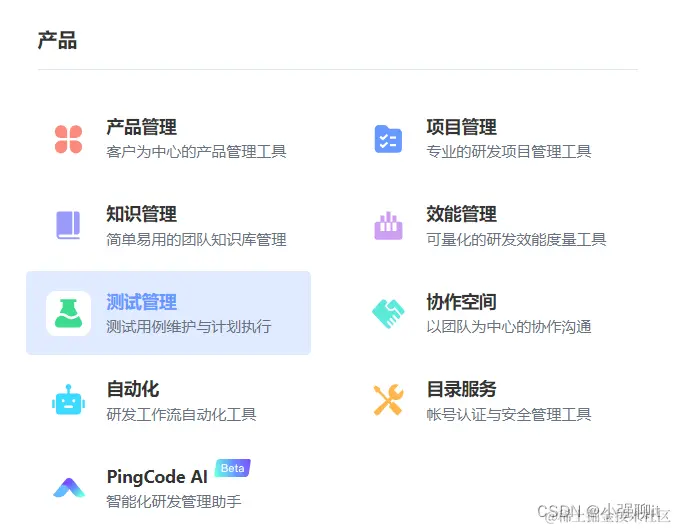
Task: Click the Beta badge next to PingCode AI
Action: [x=233, y=468]
